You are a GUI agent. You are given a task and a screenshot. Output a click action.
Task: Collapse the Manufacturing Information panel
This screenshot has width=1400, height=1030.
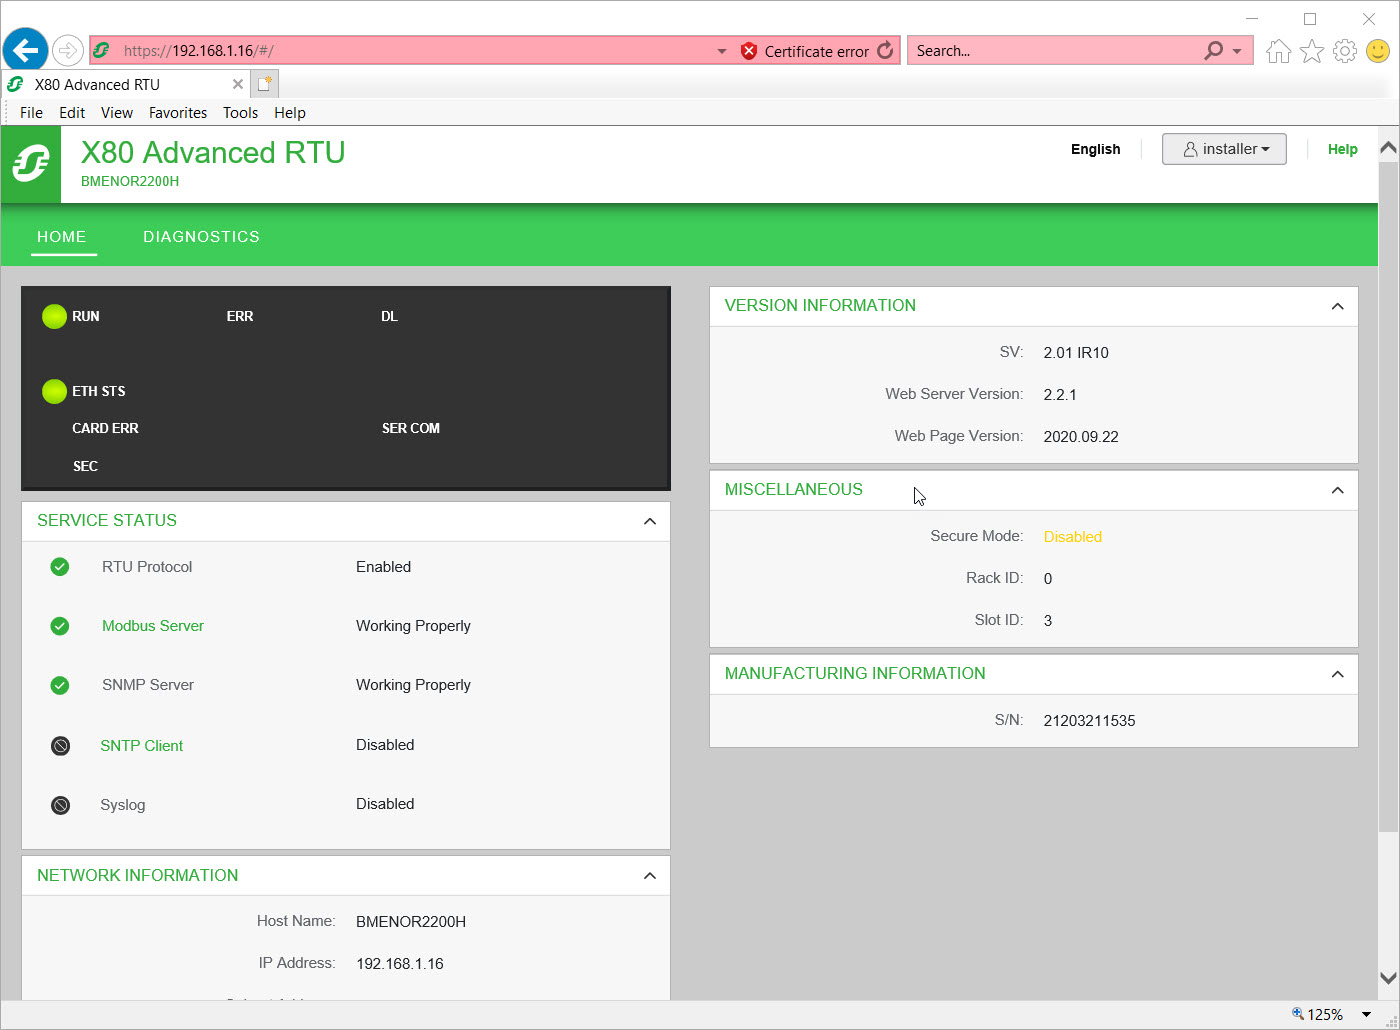(x=1338, y=674)
